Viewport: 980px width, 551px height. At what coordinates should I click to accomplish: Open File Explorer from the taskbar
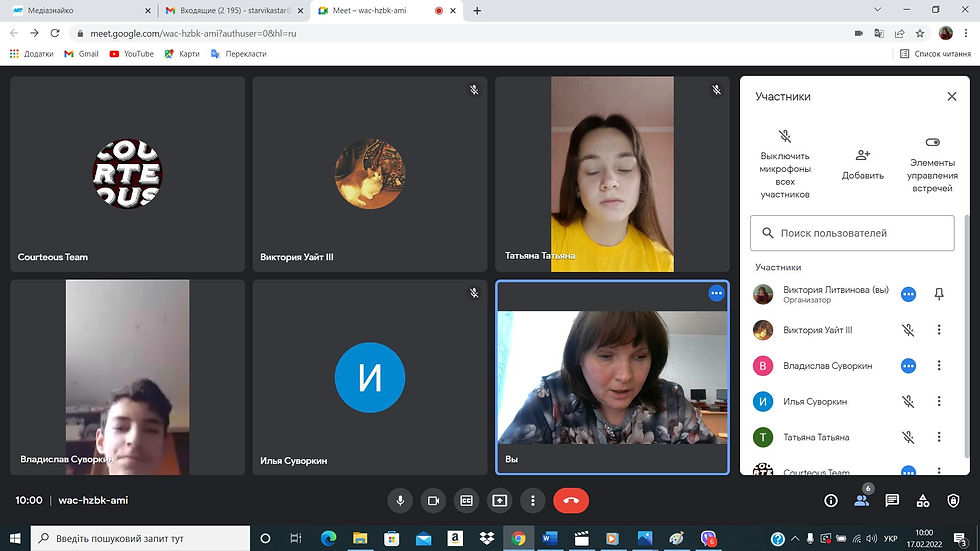tap(360, 538)
